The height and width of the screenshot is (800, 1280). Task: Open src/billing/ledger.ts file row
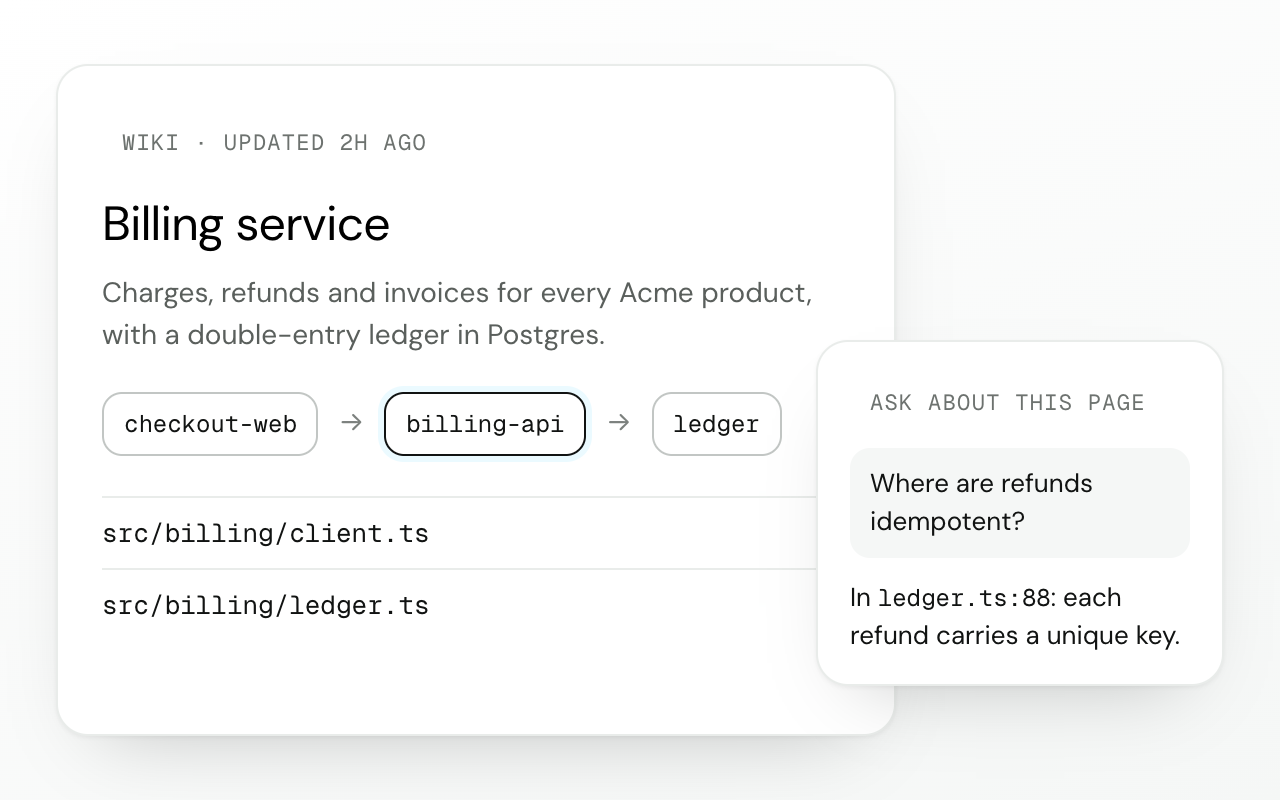(x=460, y=605)
